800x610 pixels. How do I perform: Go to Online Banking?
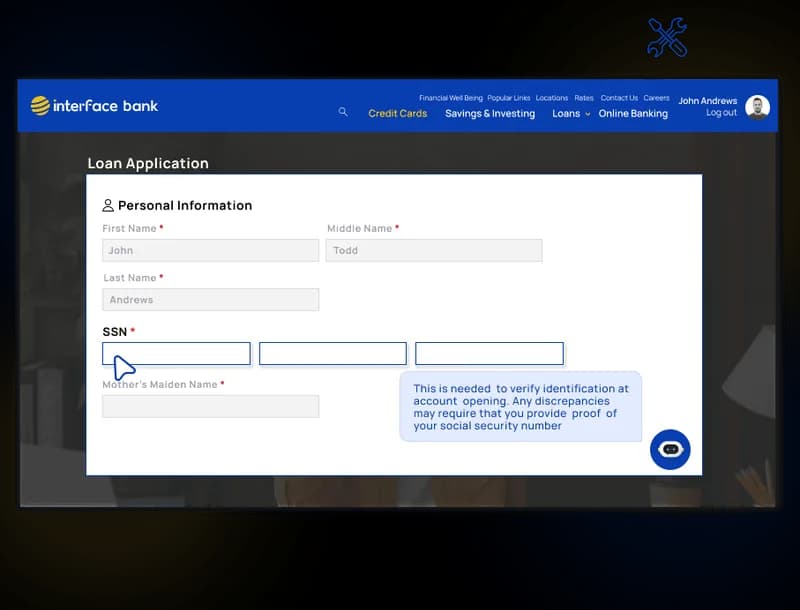[633, 113]
